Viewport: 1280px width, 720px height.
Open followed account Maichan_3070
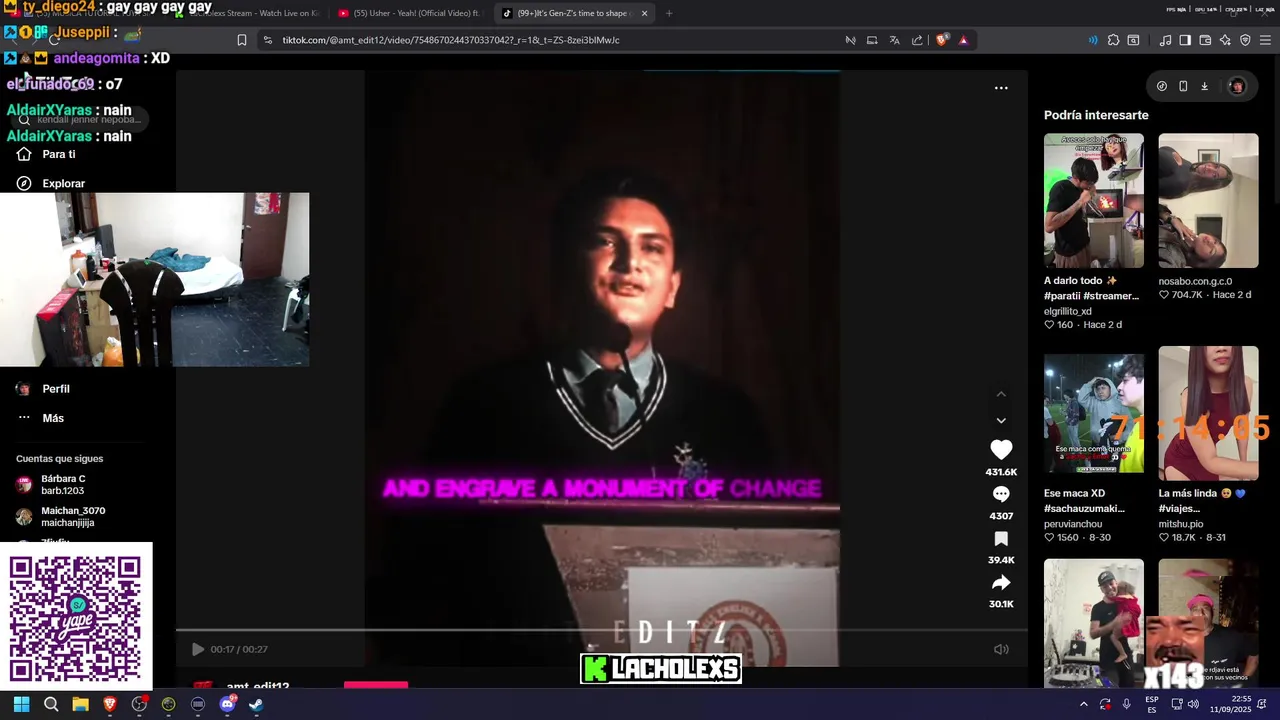pos(72,517)
